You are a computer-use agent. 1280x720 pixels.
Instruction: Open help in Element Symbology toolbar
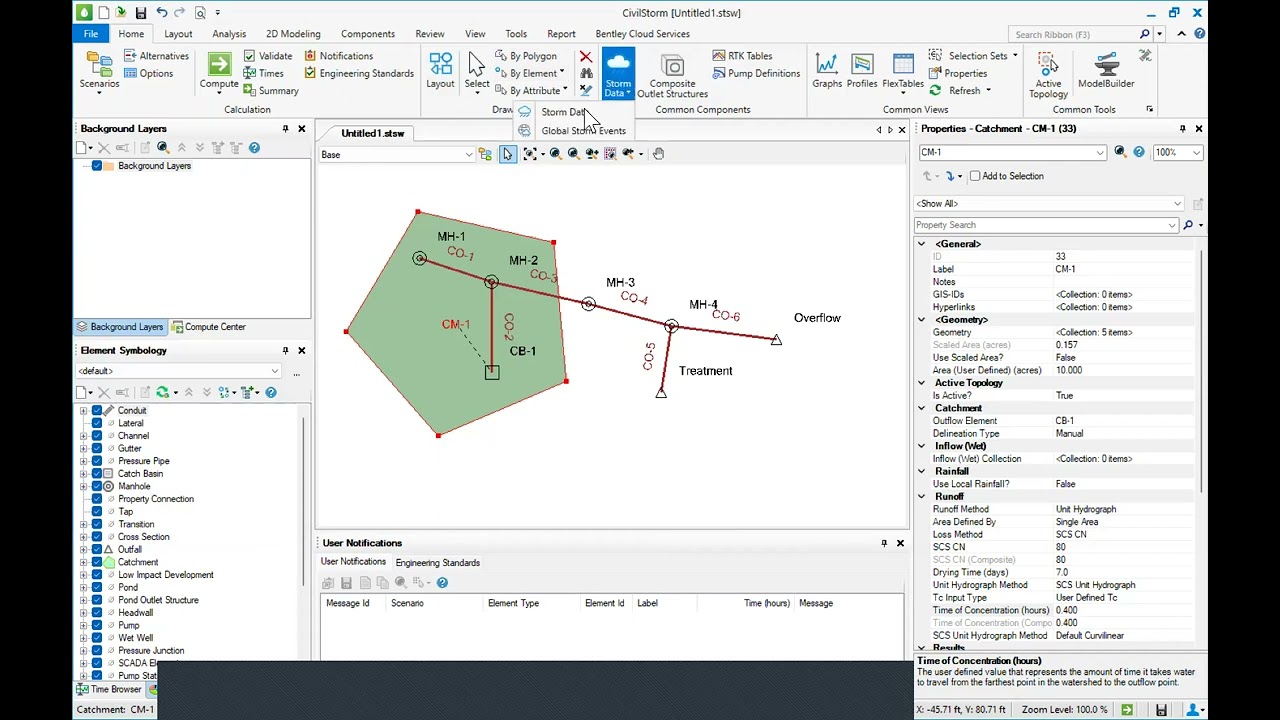tap(270, 392)
